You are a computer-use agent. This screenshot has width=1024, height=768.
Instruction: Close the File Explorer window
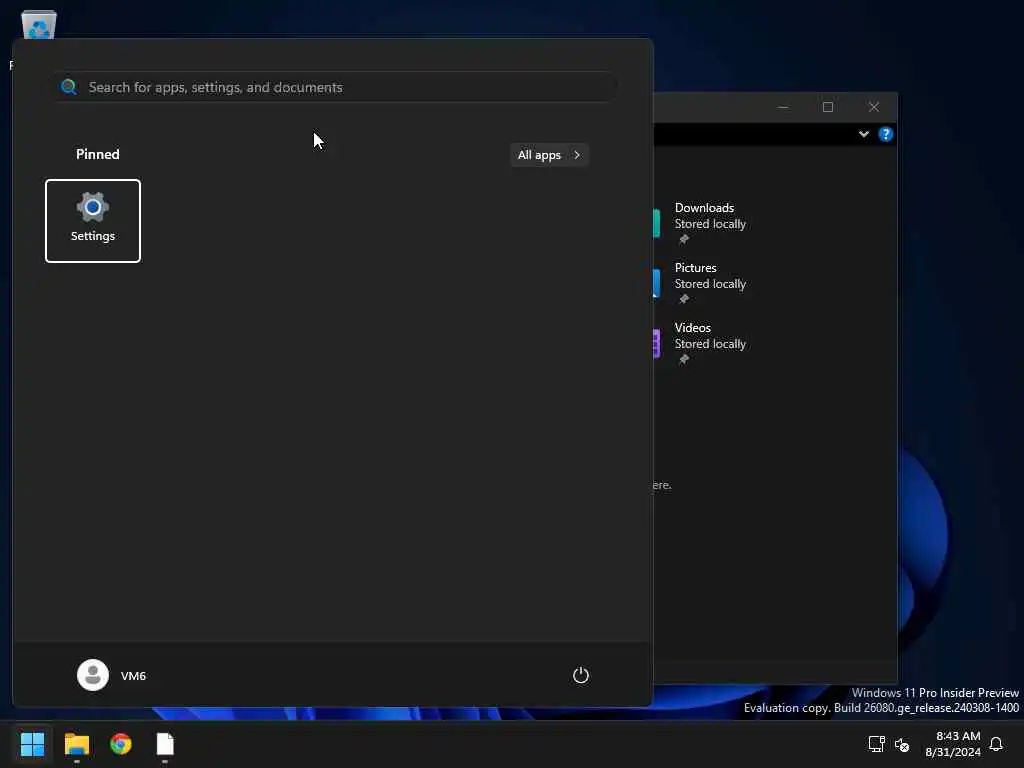(x=874, y=107)
